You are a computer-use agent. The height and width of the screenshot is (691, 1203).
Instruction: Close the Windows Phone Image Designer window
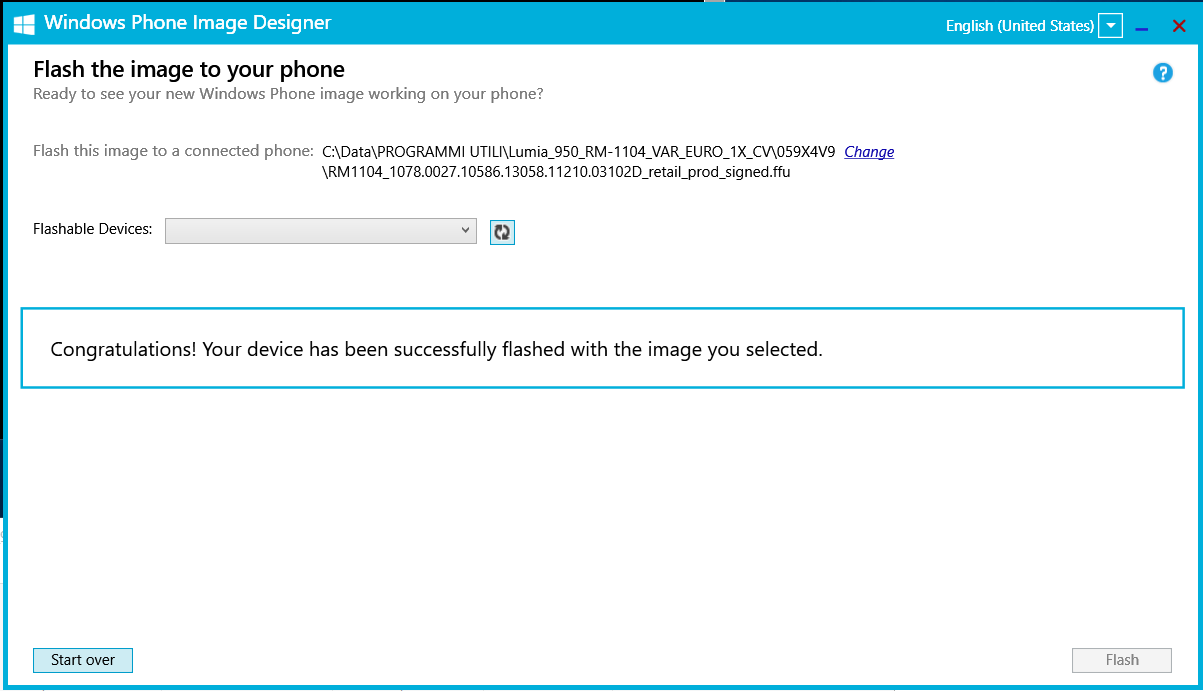[1179, 26]
